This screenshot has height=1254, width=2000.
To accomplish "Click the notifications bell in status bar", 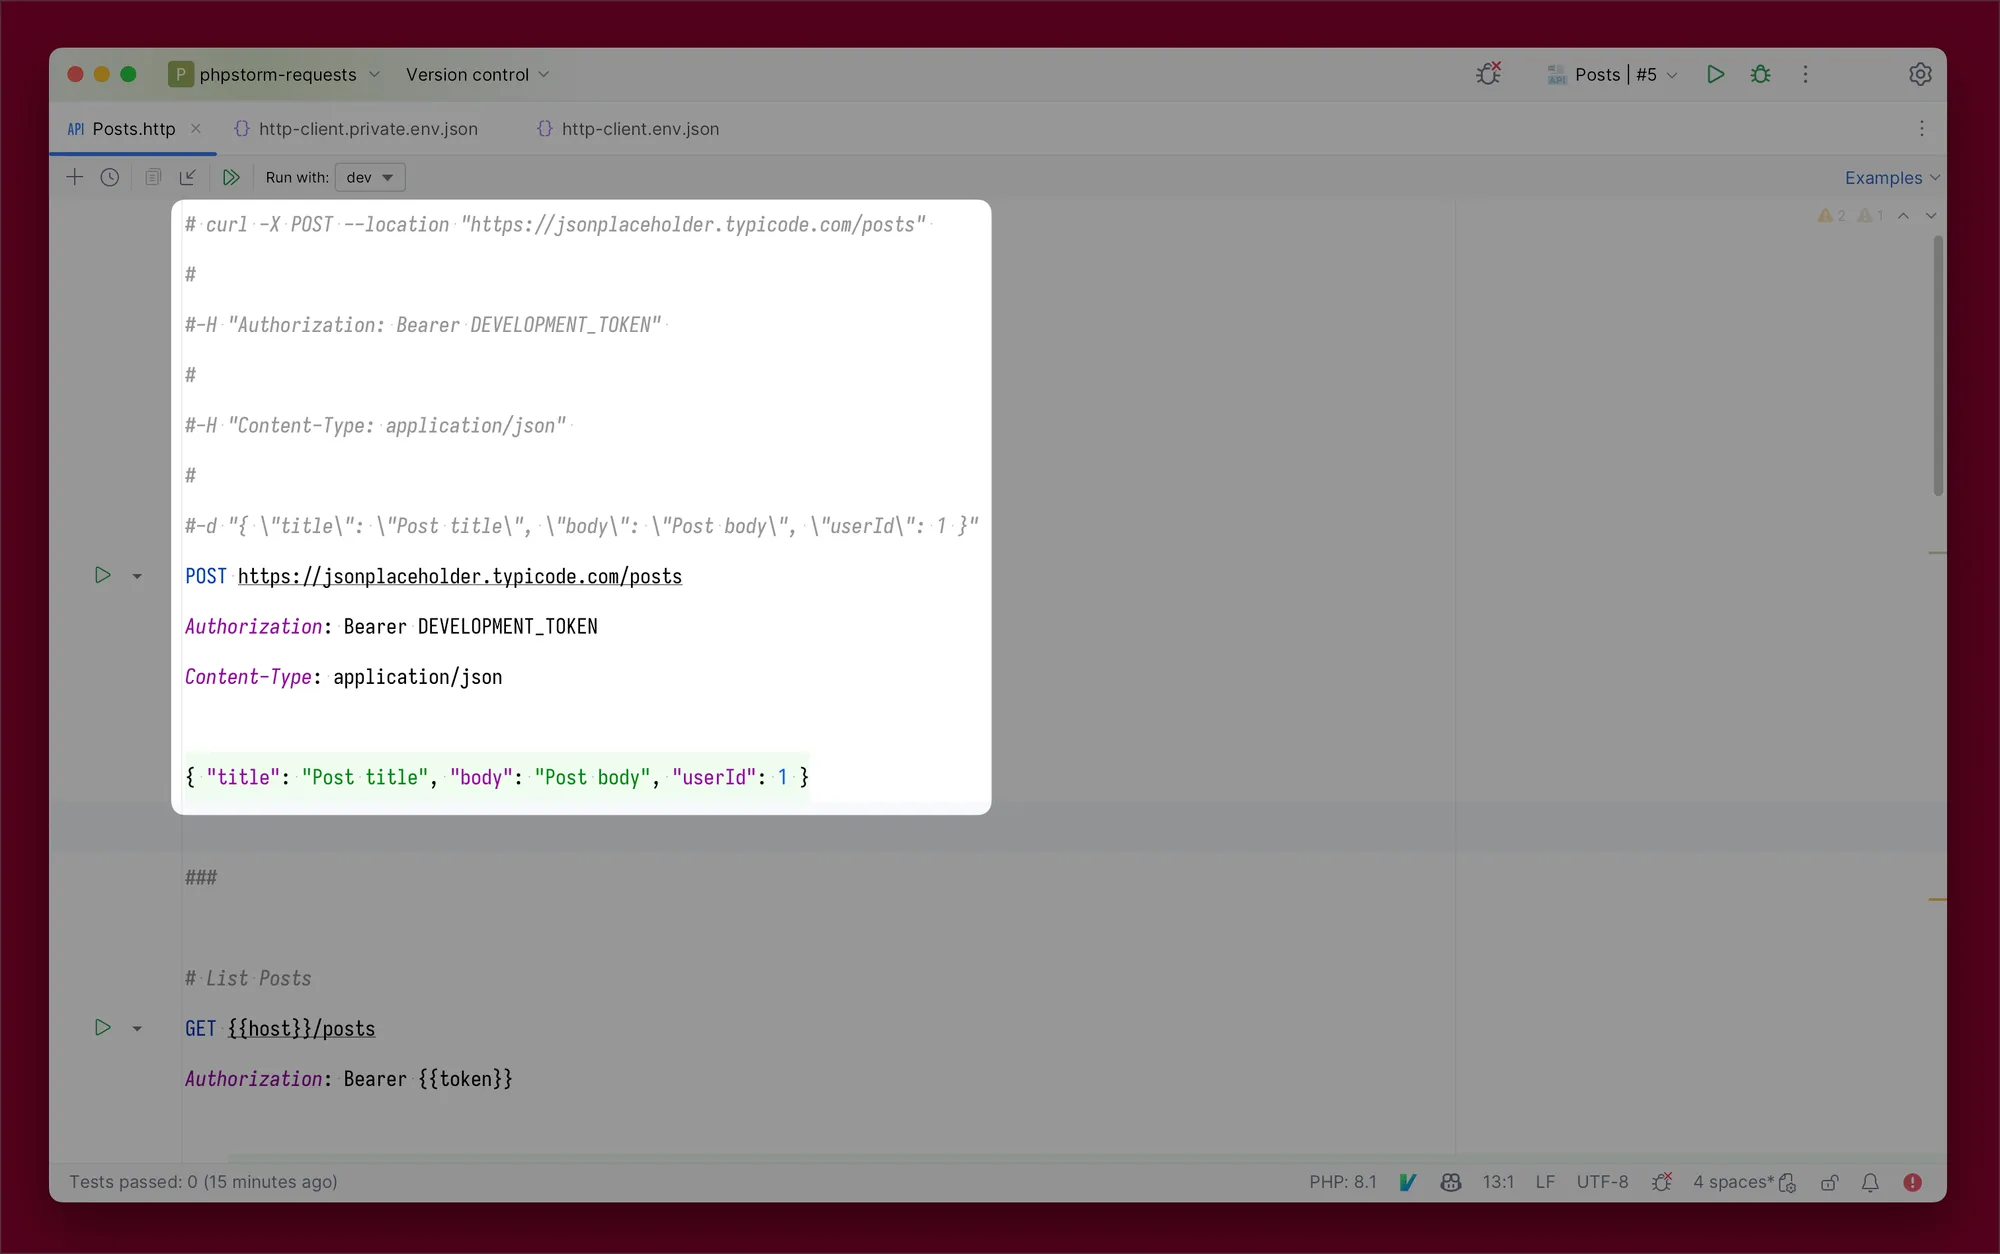I will point(1870,1183).
